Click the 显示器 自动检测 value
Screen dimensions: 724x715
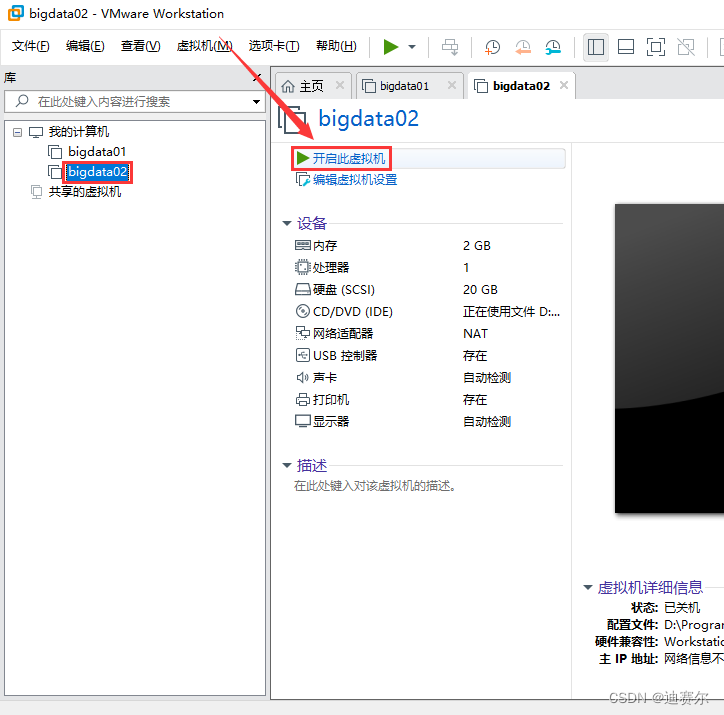coord(487,422)
